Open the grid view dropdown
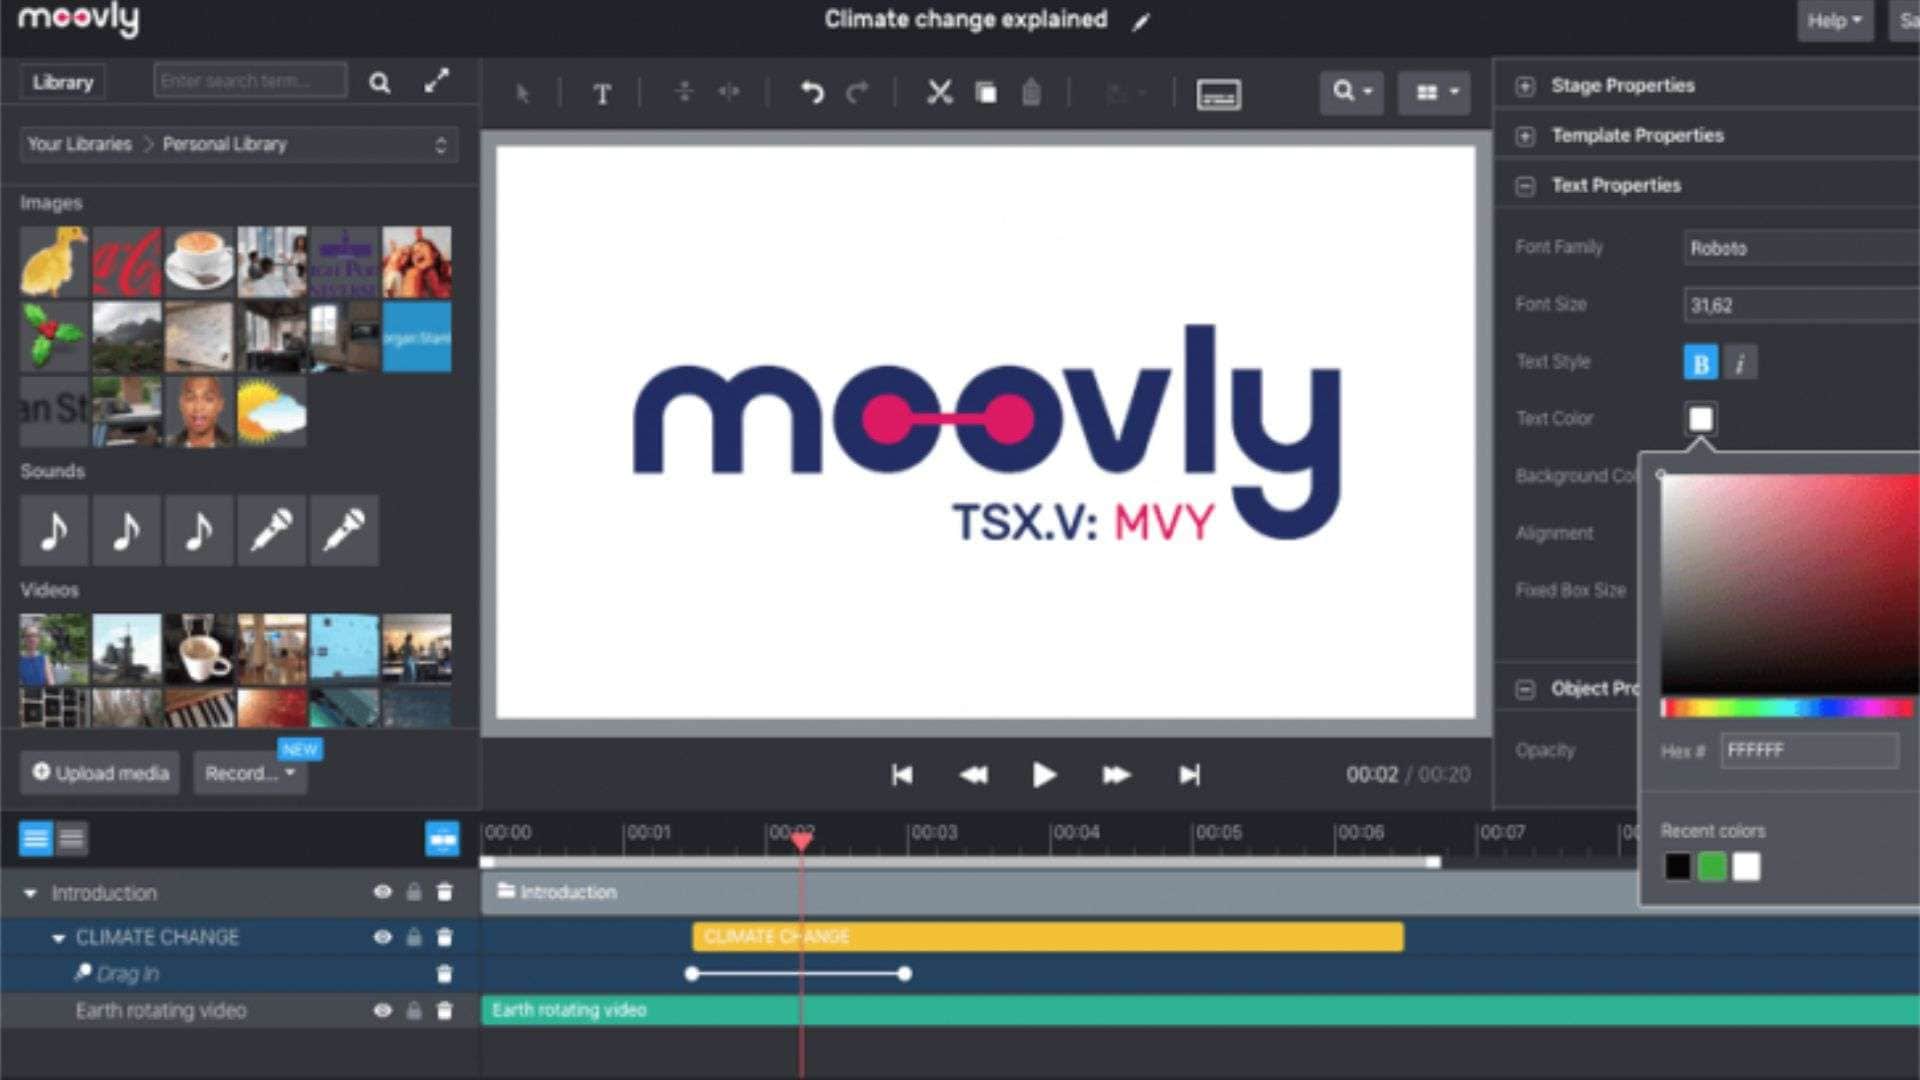This screenshot has width=1920, height=1080. point(1434,93)
